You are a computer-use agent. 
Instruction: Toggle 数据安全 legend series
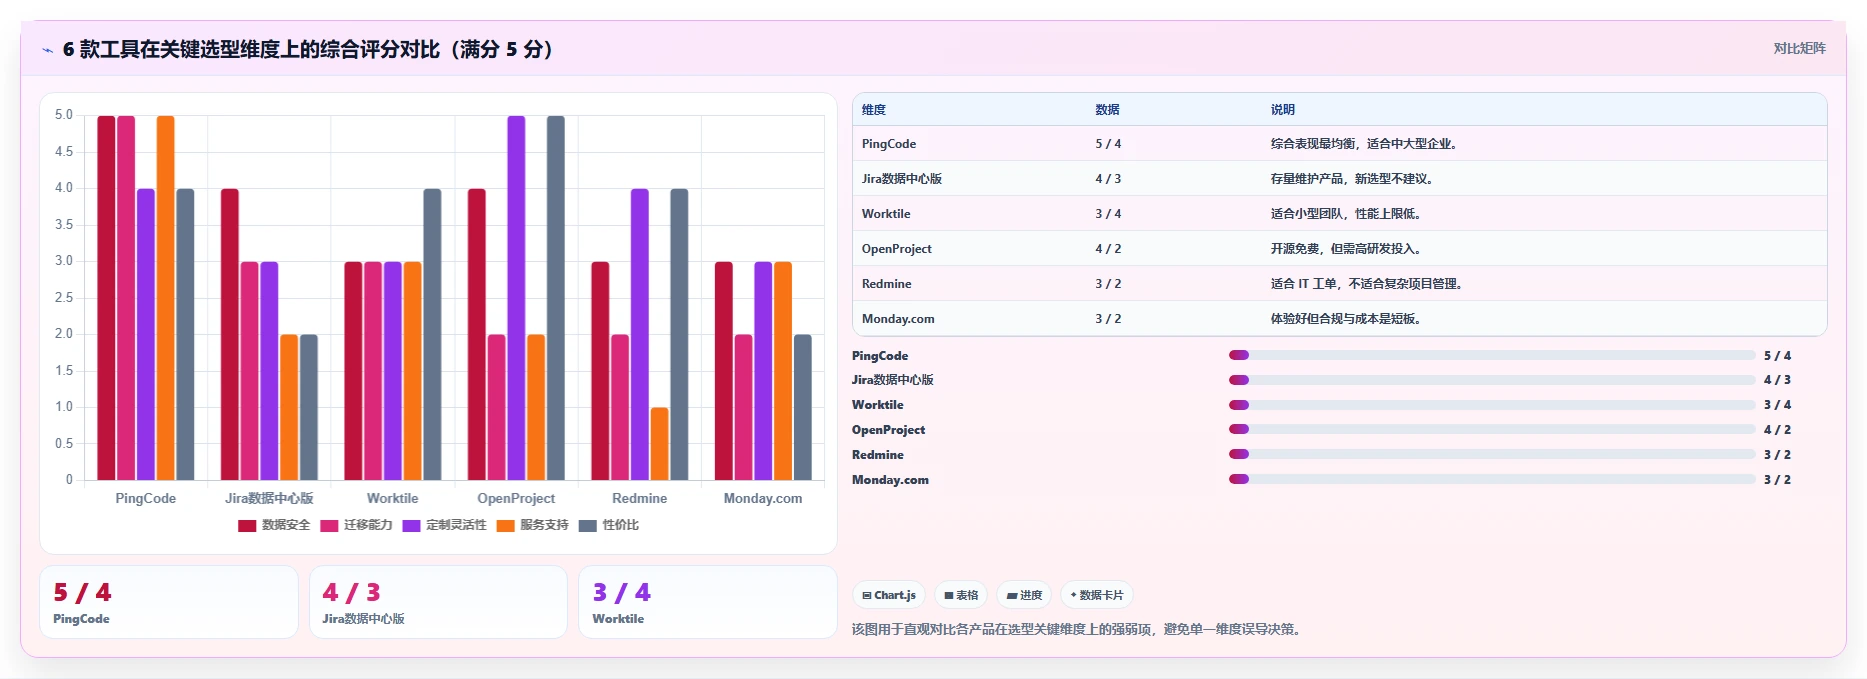(x=274, y=525)
